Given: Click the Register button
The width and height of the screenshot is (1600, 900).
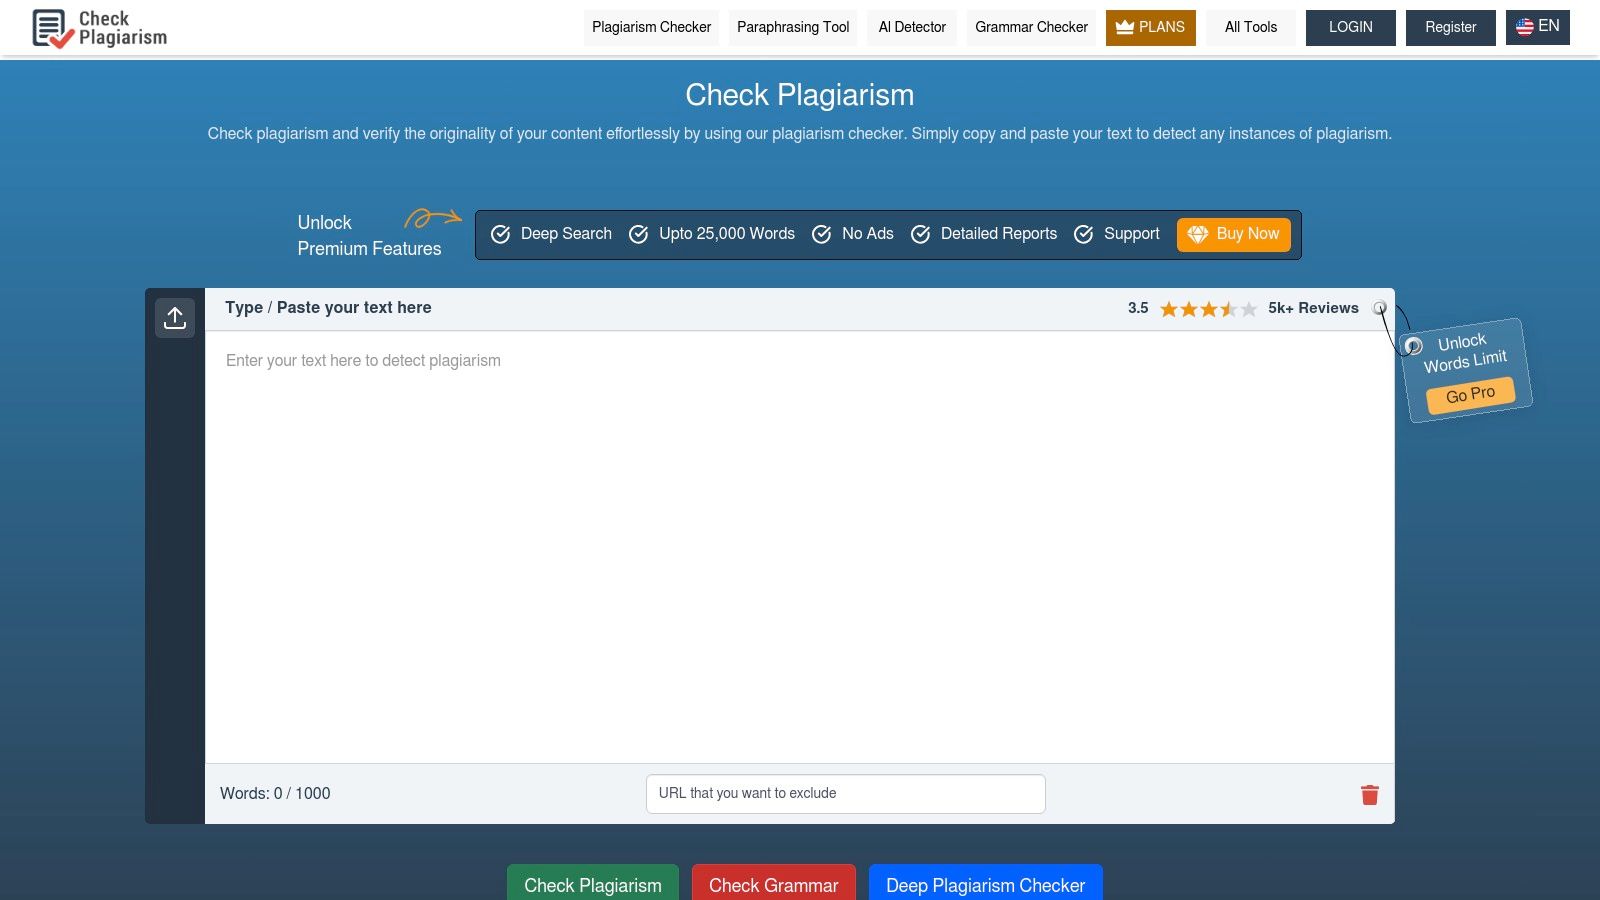Looking at the screenshot, I should coord(1450,27).
